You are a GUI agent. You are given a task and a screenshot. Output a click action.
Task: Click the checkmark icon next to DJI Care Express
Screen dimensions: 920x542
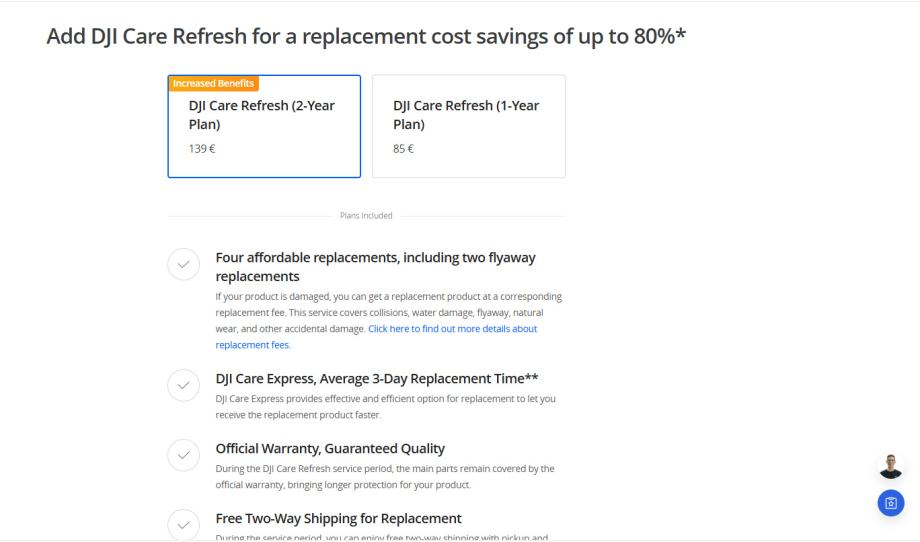click(x=182, y=386)
